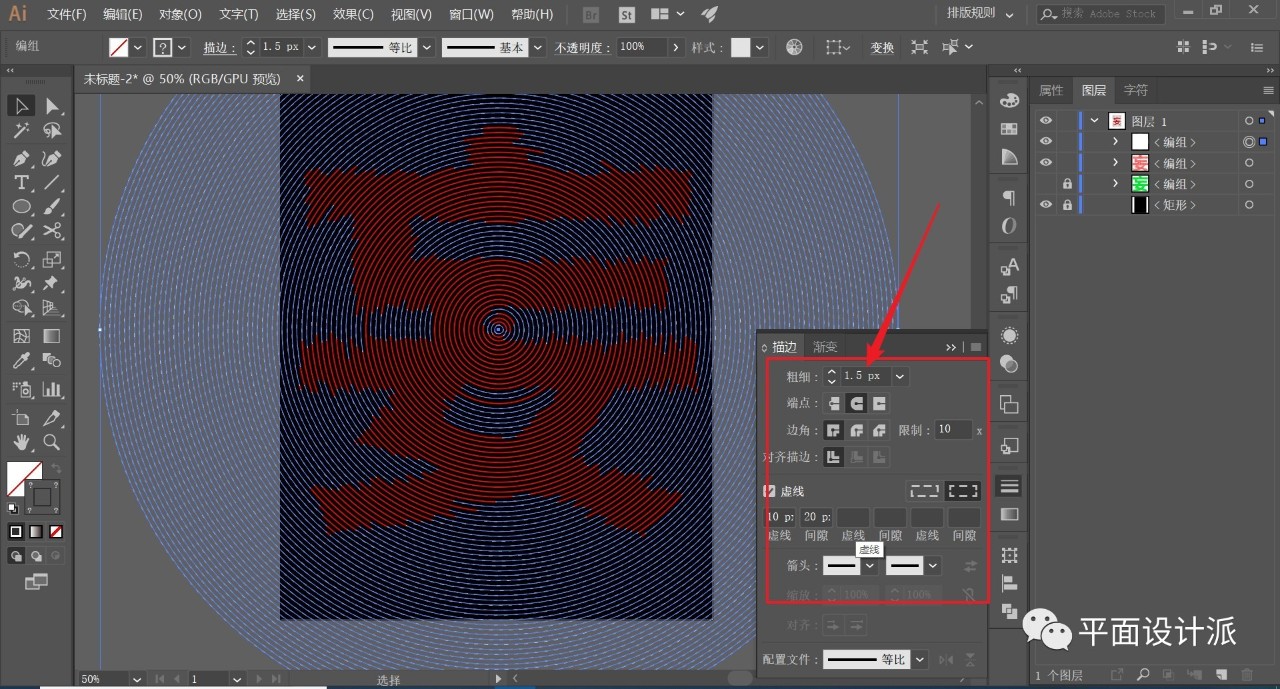Open Adobe Stock via St icon
The height and width of the screenshot is (689, 1280).
click(x=627, y=15)
